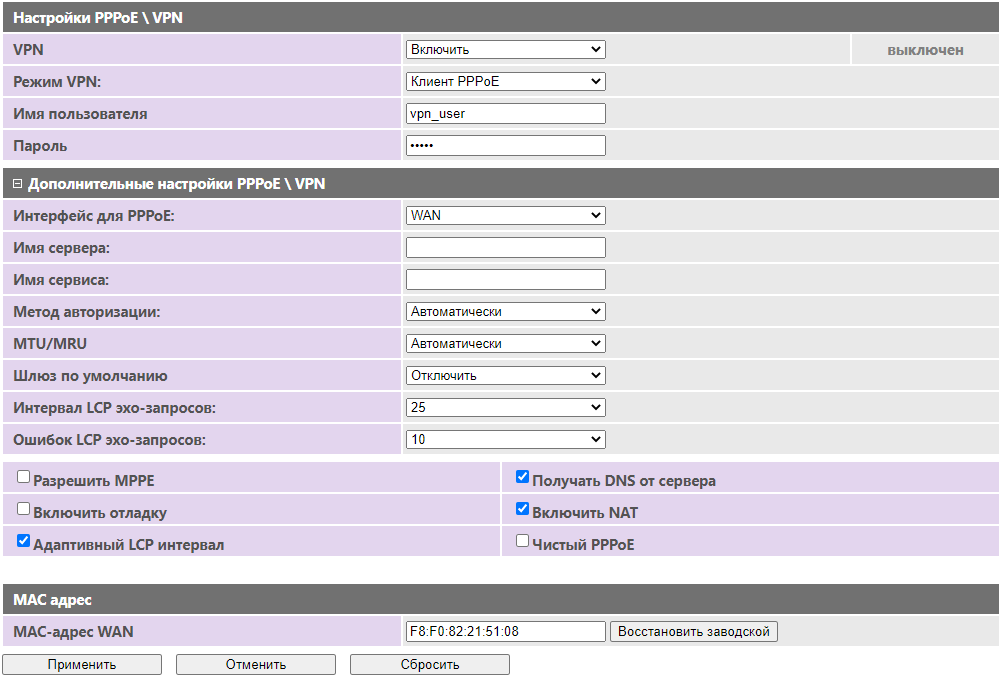Check the Чистый PPPoE checkbox
This screenshot has height=679, width=1003.
point(522,541)
